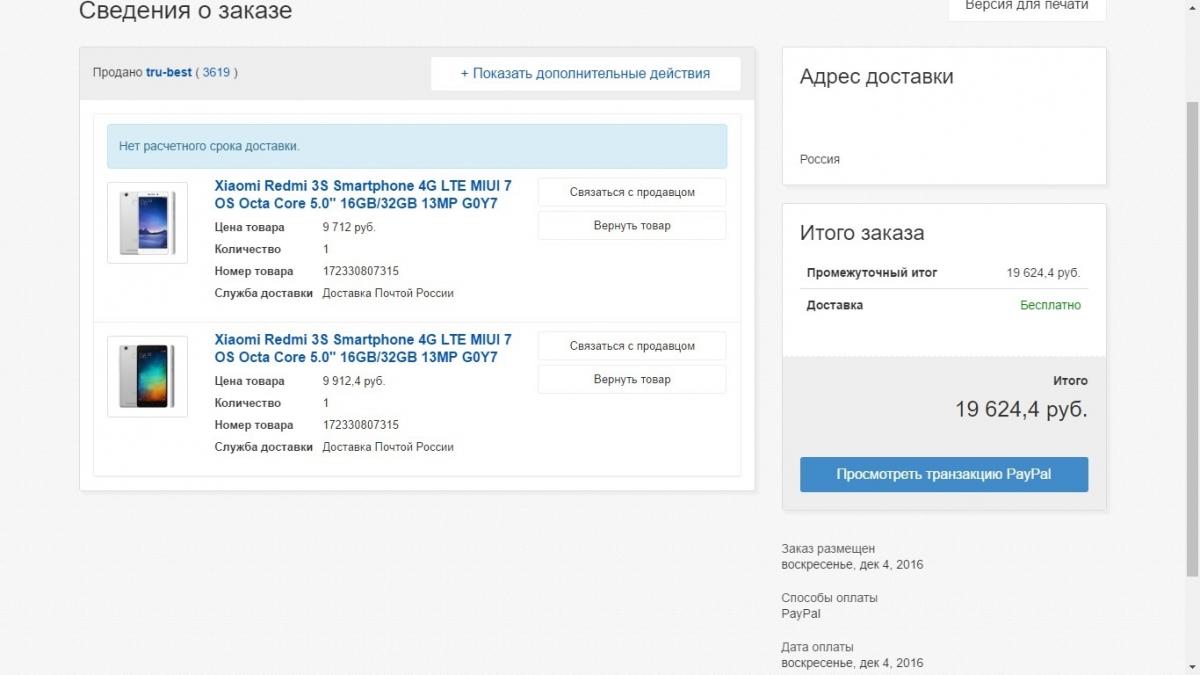This screenshot has height=675, width=1200.
Task: Select item number 172330807315 of first item
Action: coord(361,271)
